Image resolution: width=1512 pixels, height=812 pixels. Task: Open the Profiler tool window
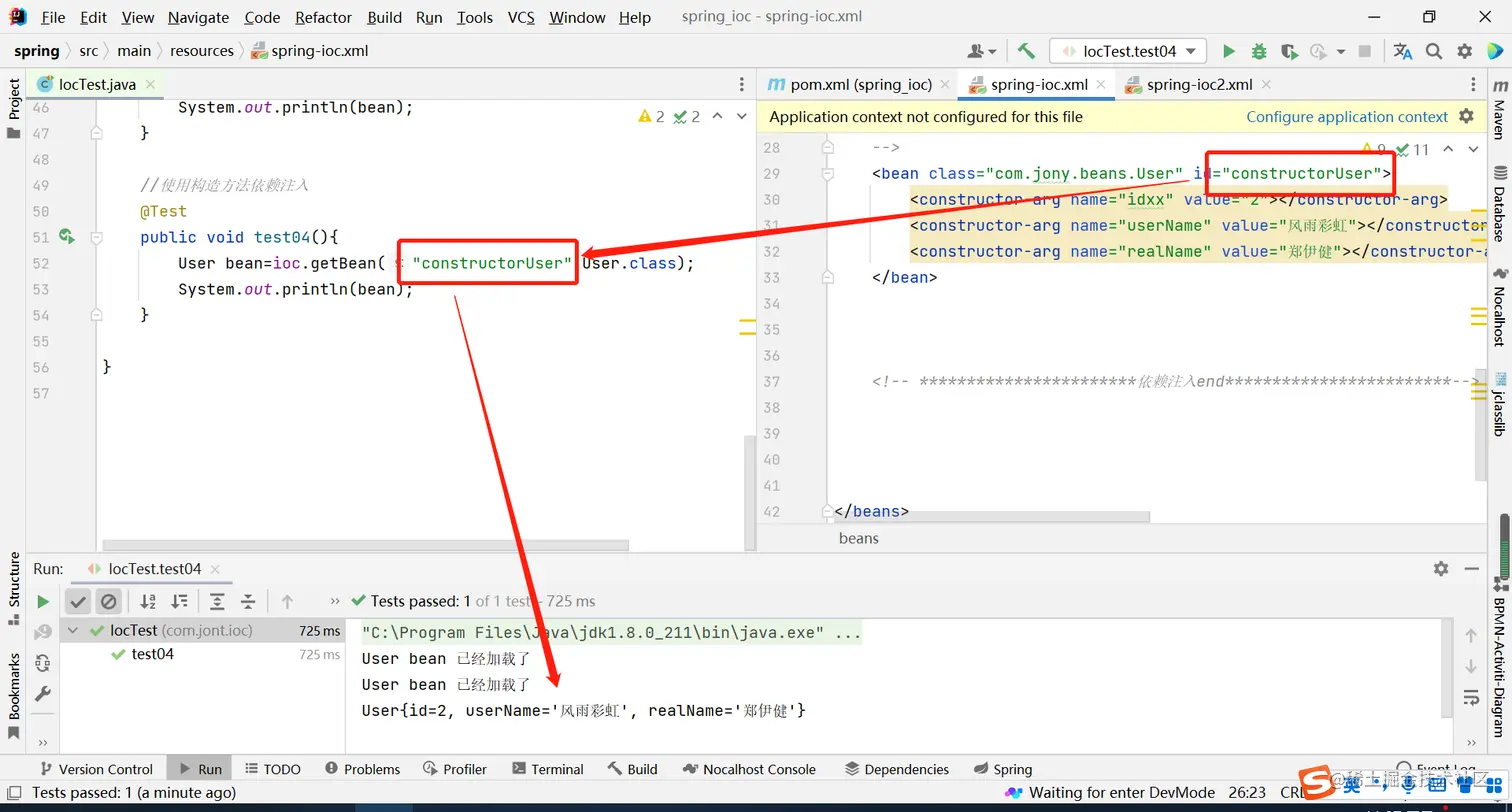(454, 769)
